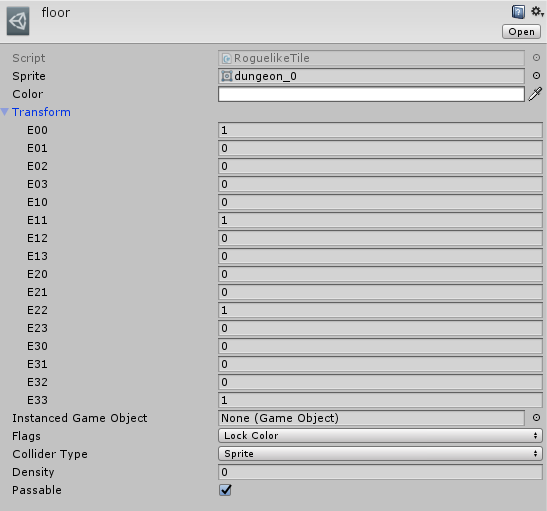Viewport: 547px width, 511px height.
Task: Open the white Color swatch
Action: (371, 94)
